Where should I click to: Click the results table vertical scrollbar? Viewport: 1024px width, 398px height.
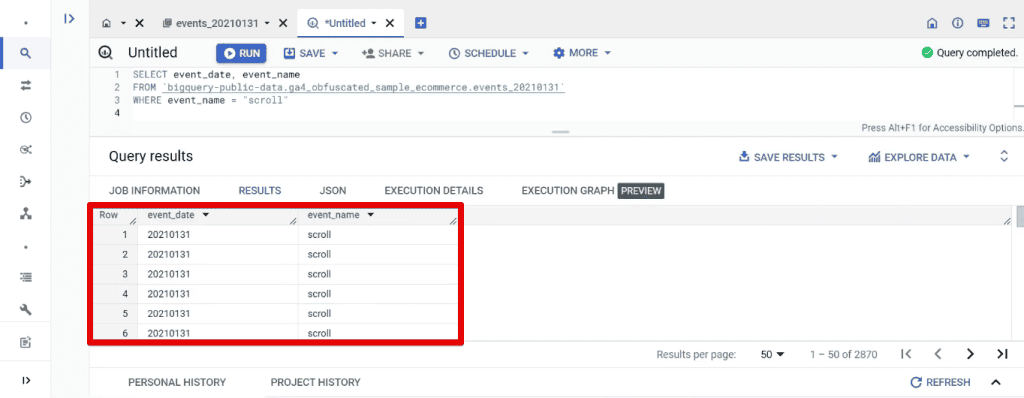pos(1020,217)
